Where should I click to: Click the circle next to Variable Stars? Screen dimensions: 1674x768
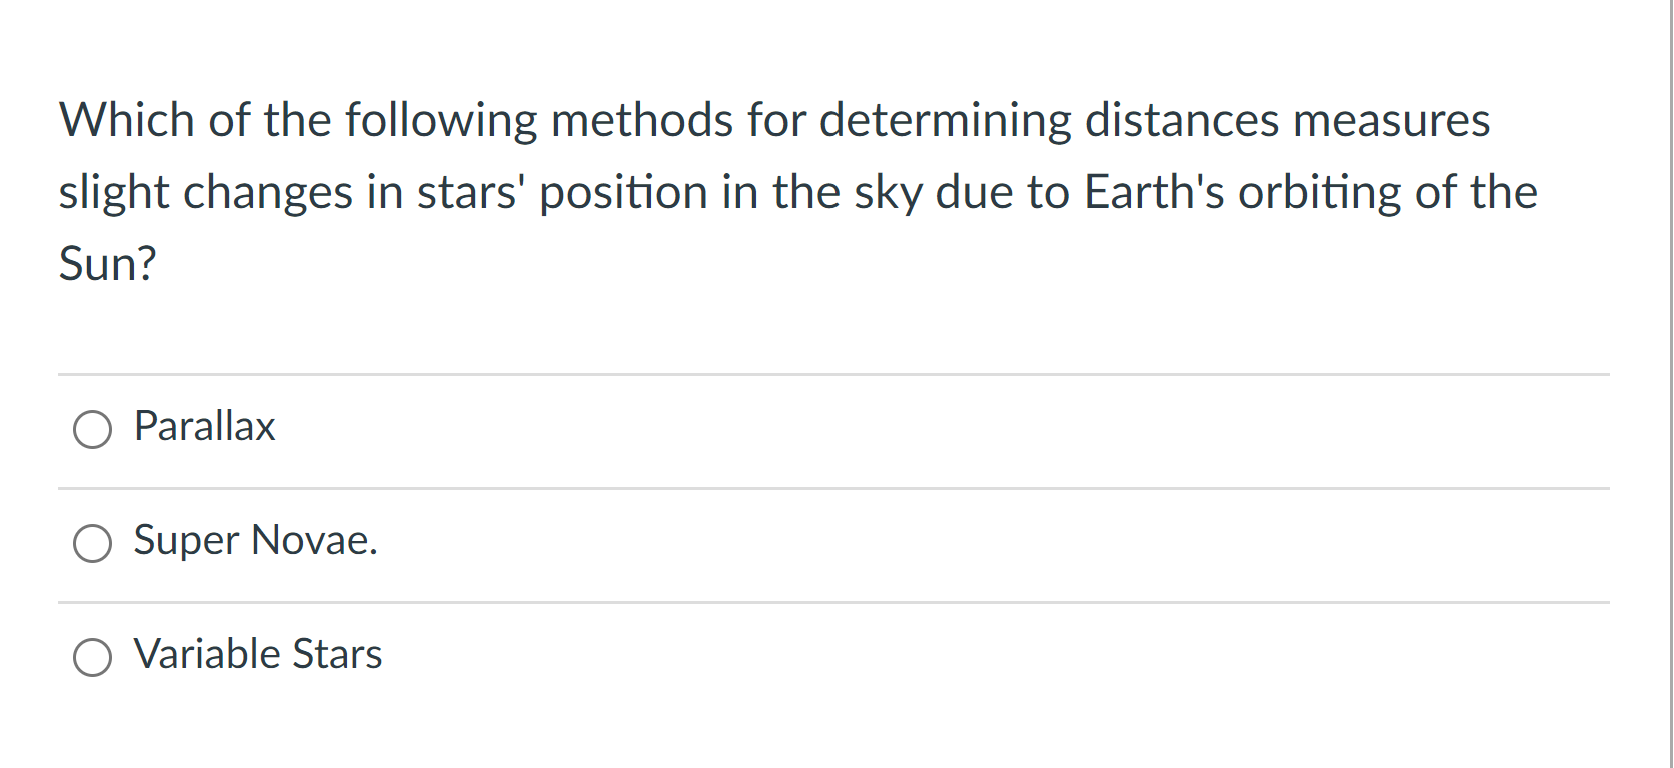[x=92, y=658]
